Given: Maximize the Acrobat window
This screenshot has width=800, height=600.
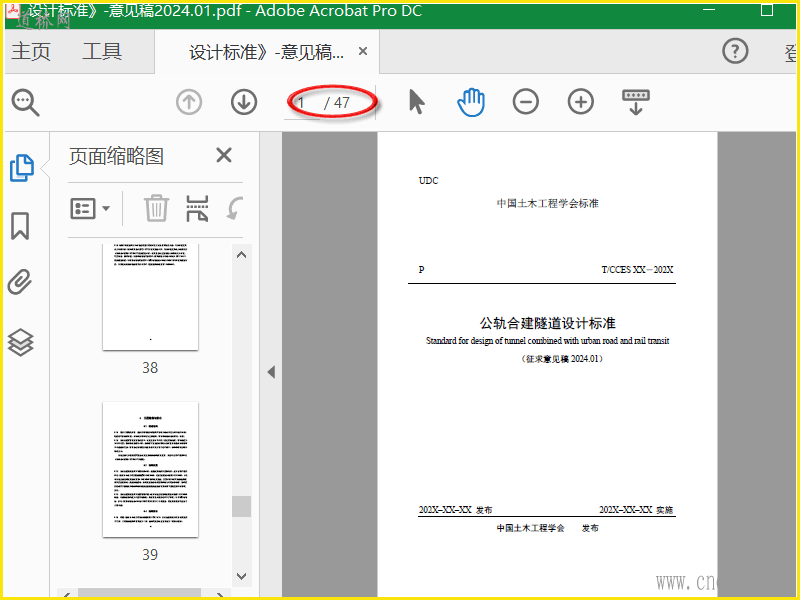Looking at the screenshot, I should (767, 10).
